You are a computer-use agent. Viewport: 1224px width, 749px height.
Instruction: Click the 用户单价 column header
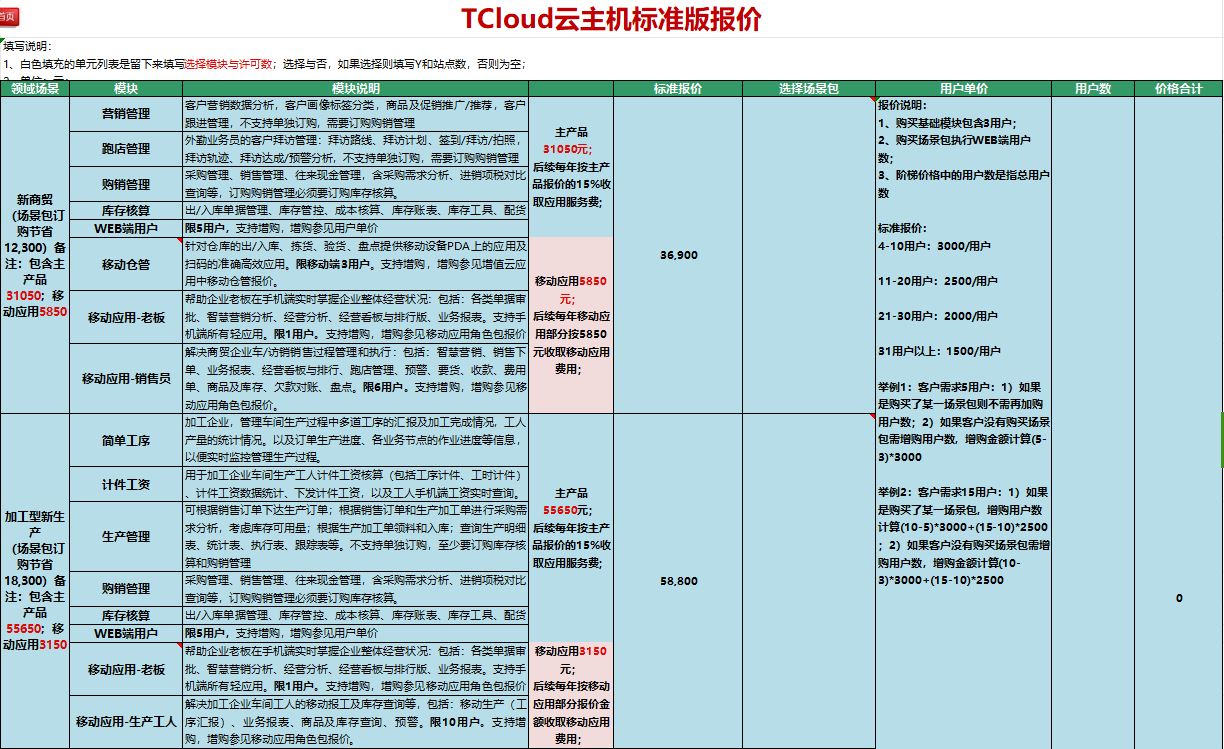click(963, 89)
